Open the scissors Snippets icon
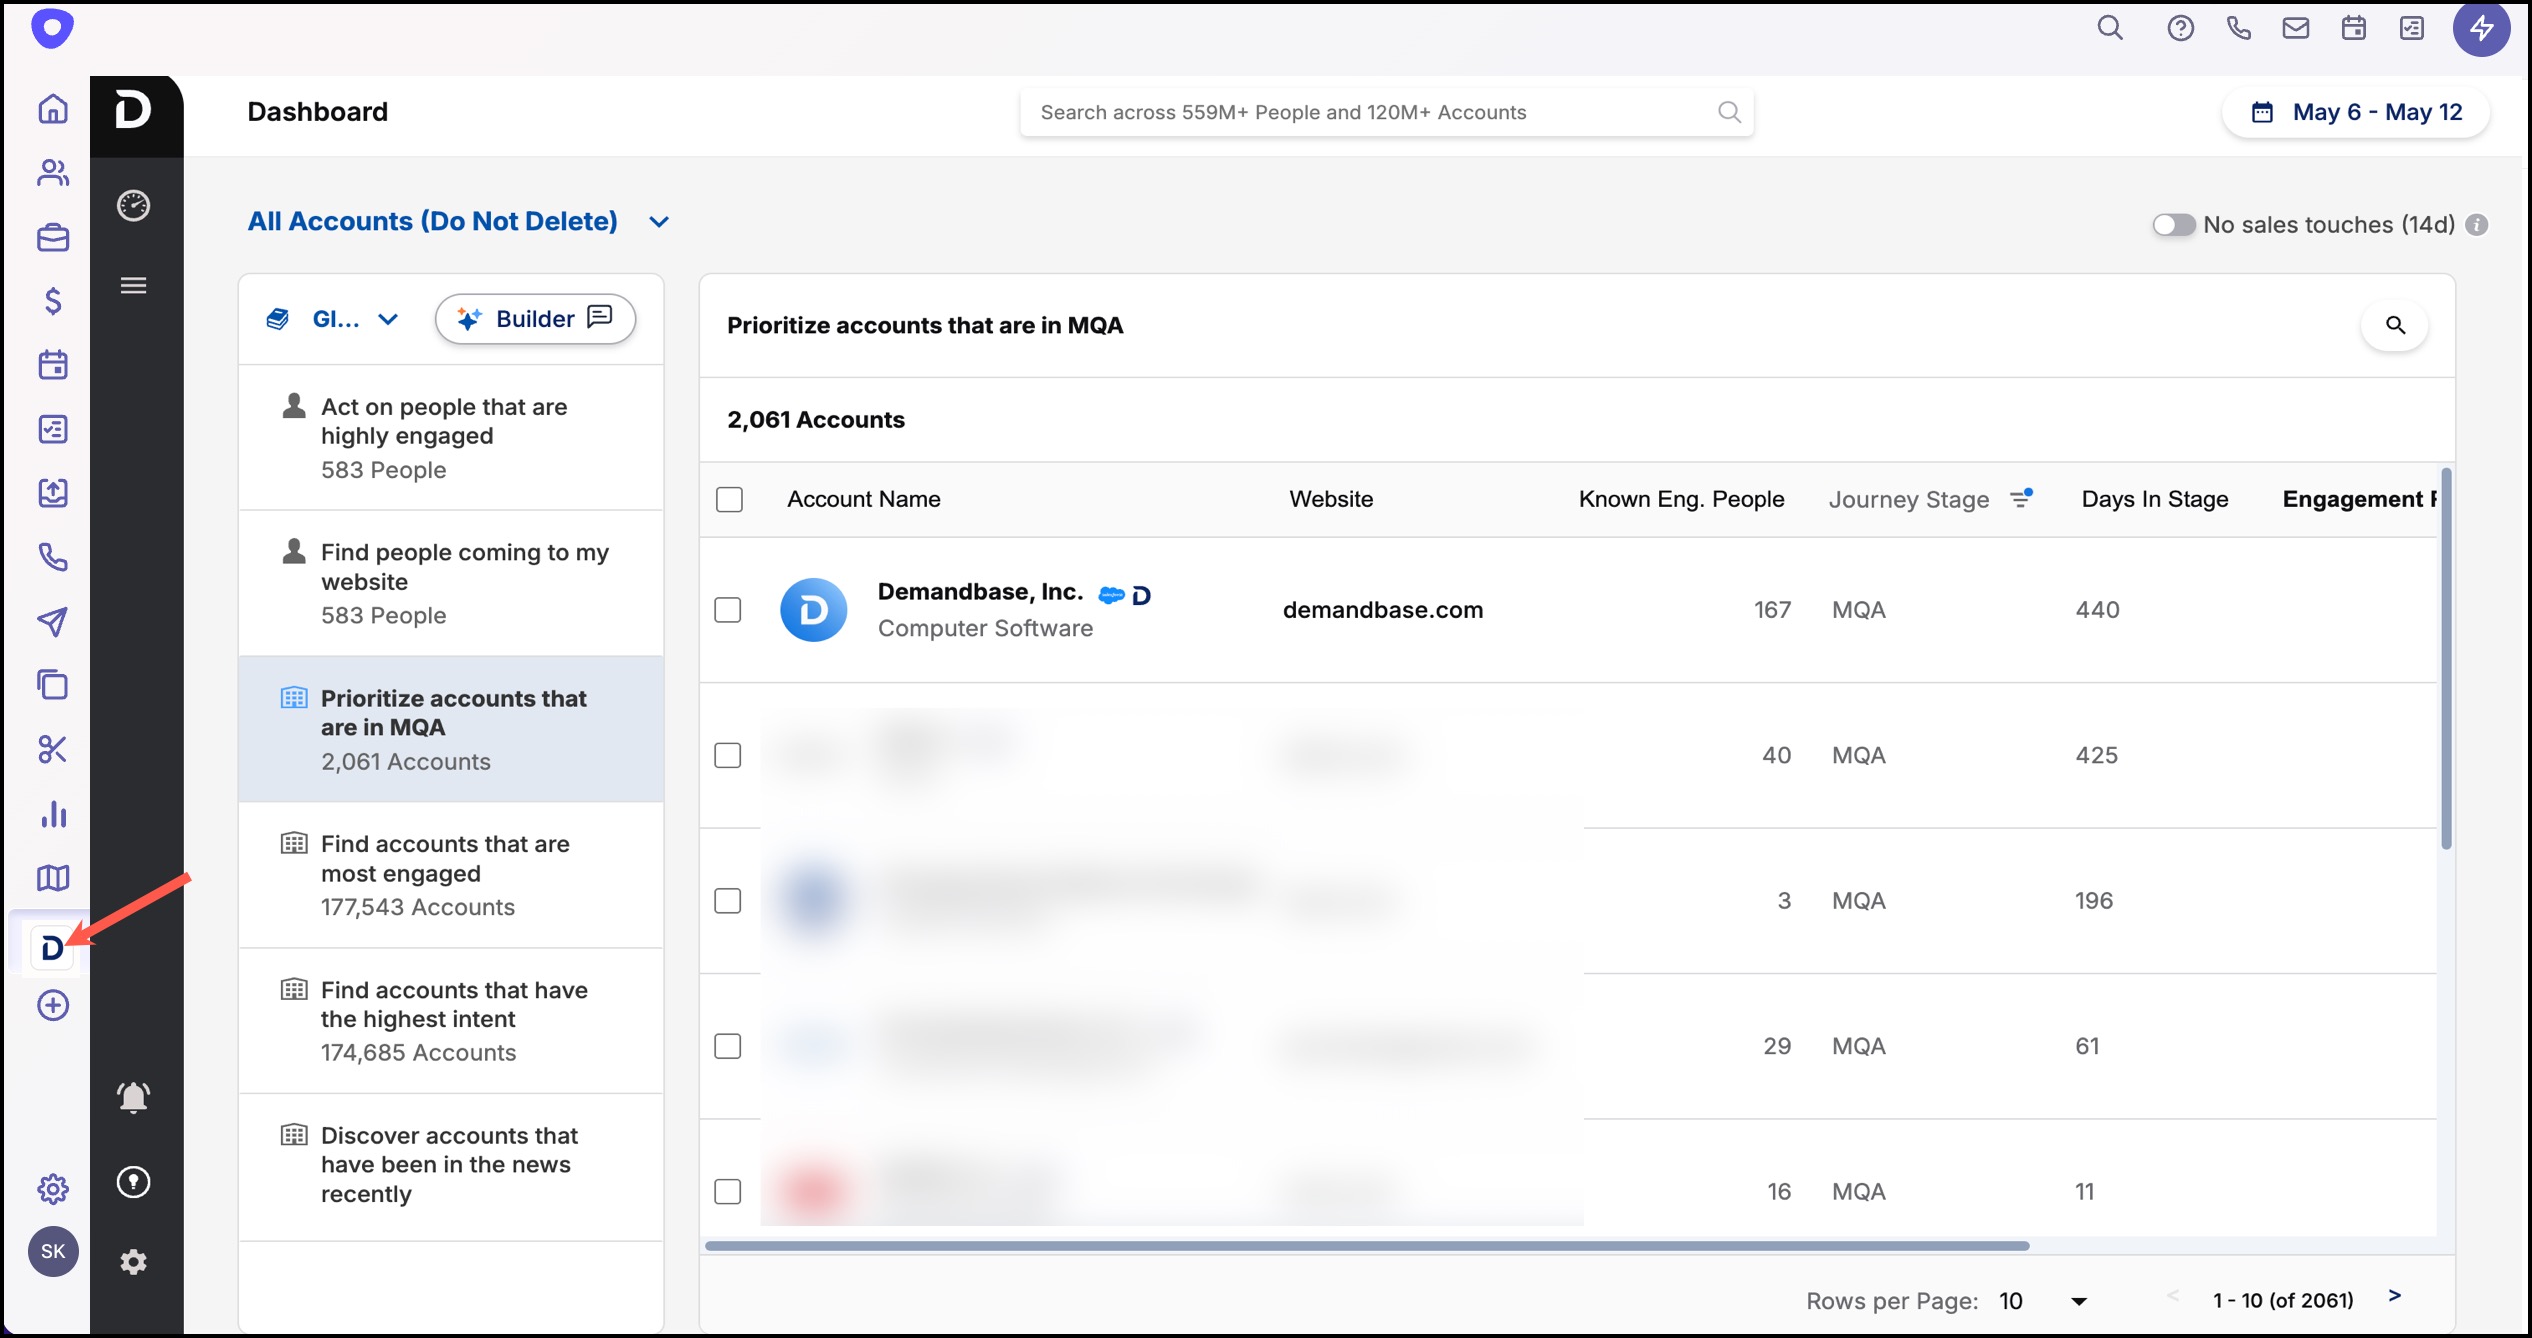Image resolution: width=2532 pixels, height=1338 pixels. pyautogui.click(x=53, y=749)
